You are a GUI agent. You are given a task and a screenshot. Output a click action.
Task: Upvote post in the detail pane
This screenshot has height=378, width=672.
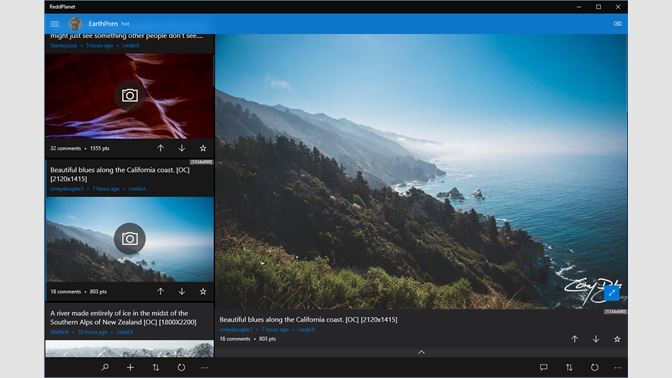point(575,339)
